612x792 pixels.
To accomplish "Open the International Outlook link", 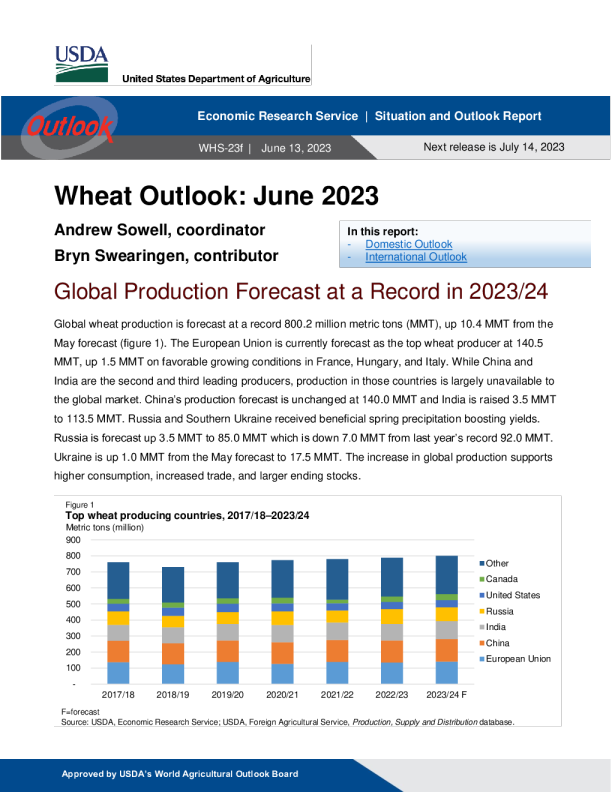I will pyautogui.click(x=415, y=257).
